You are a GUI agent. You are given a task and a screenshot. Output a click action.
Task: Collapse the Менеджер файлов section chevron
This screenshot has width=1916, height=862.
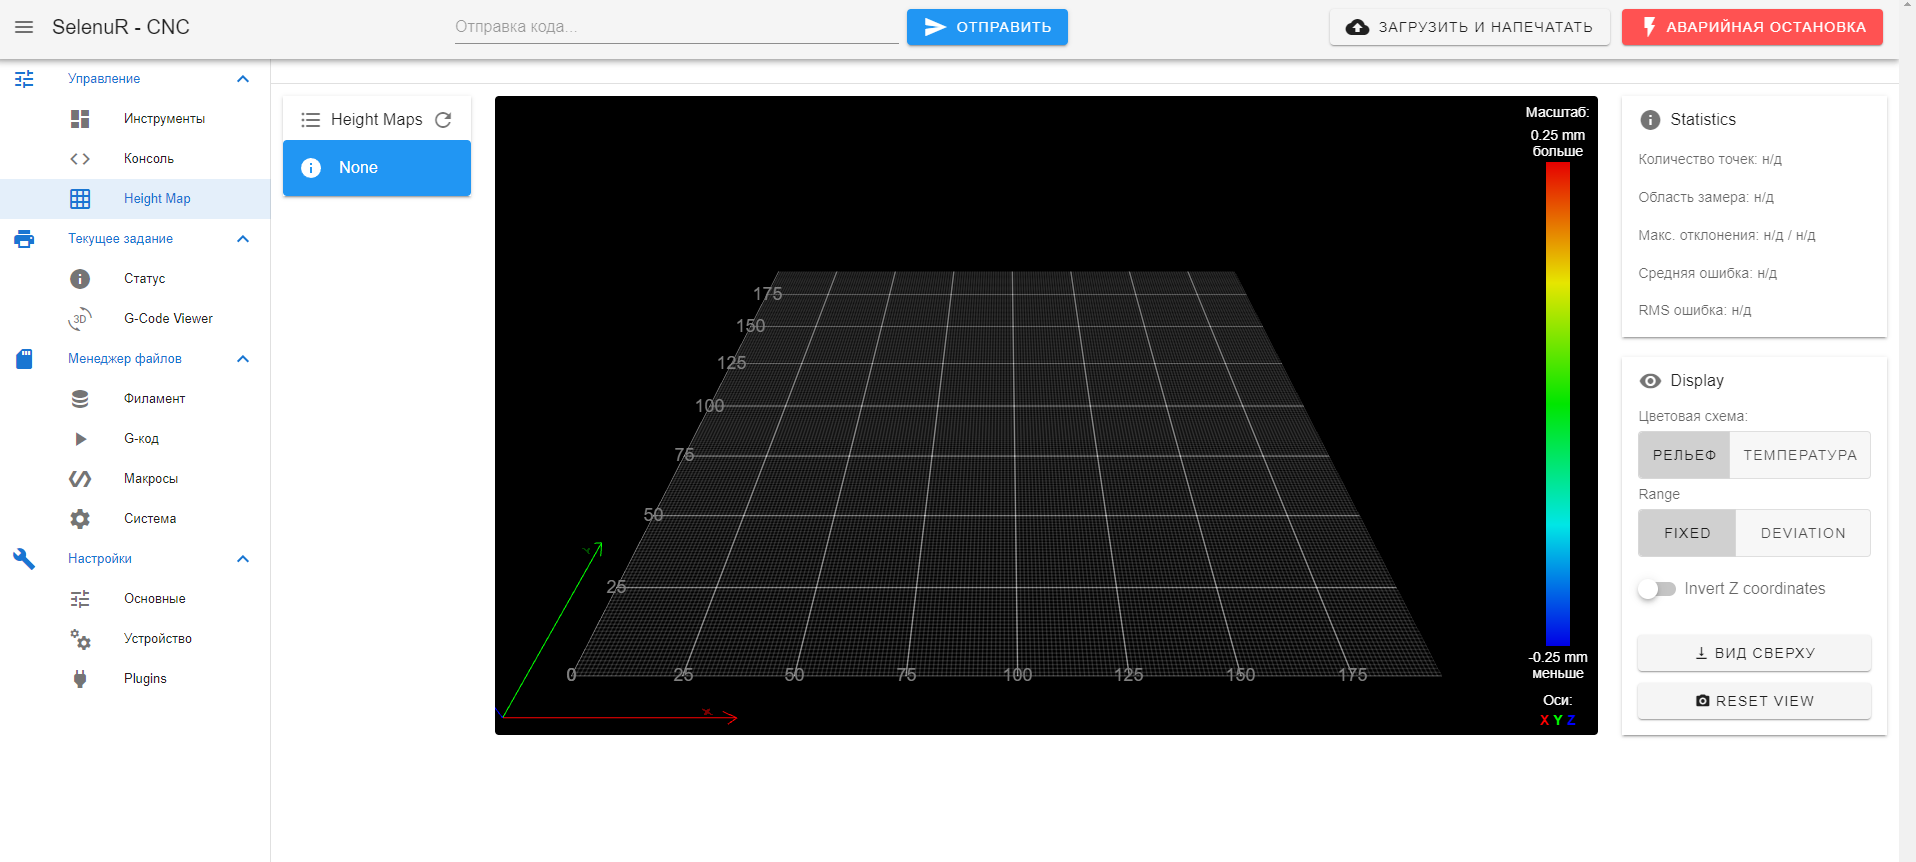point(243,359)
